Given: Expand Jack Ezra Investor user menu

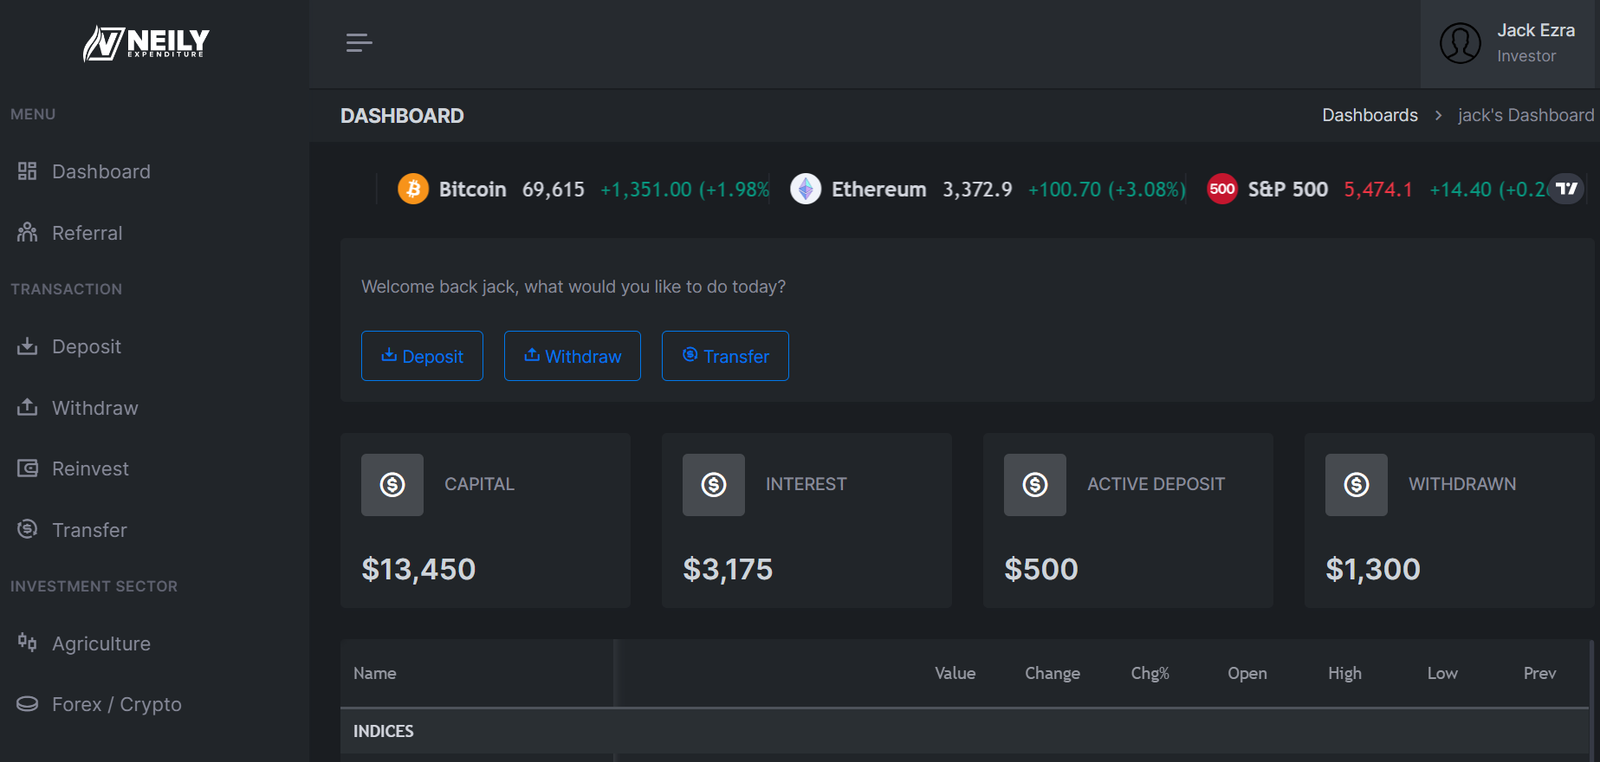Looking at the screenshot, I should 1510,43.
